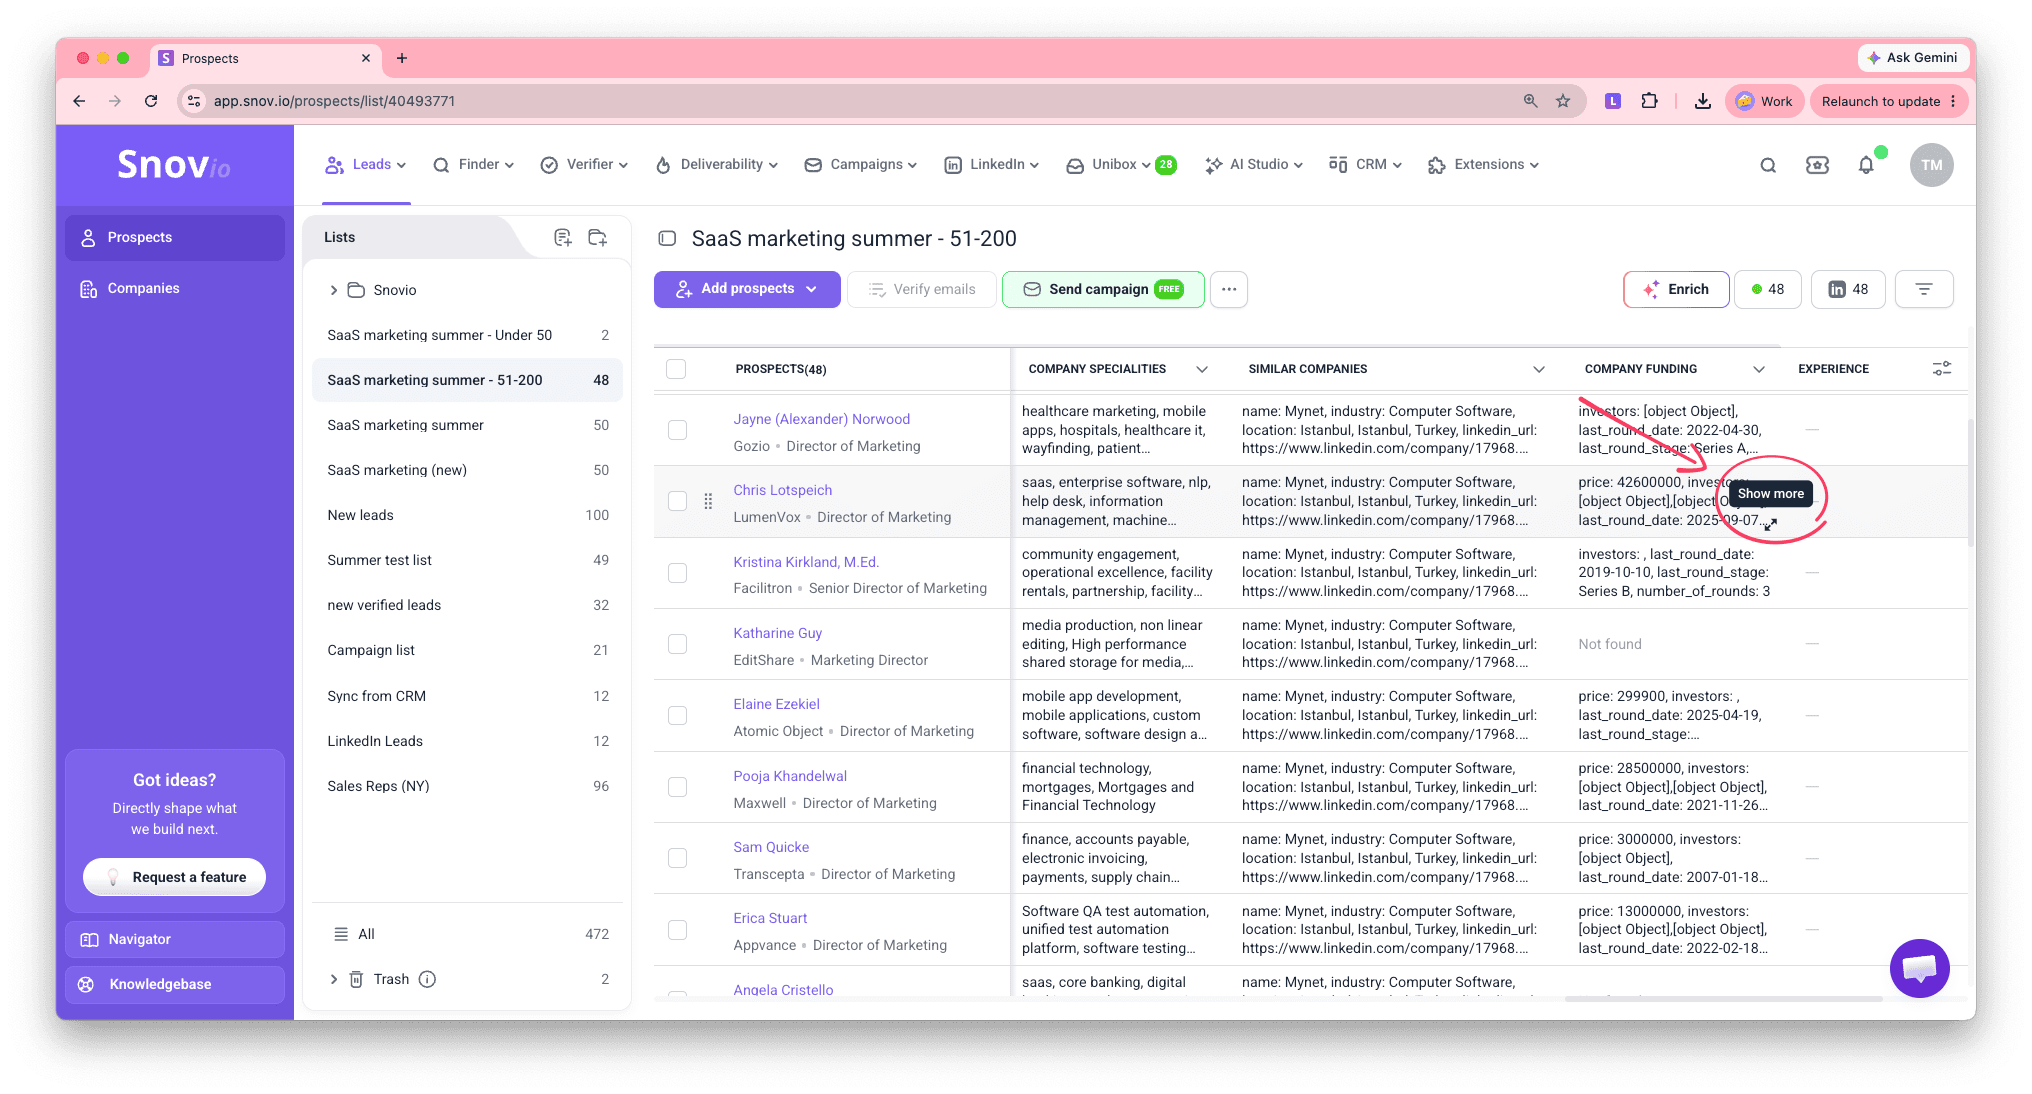This screenshot has height=1094, width=2032.
Task: Click Relaunch to update in browser
Action: coord(1888,101)
